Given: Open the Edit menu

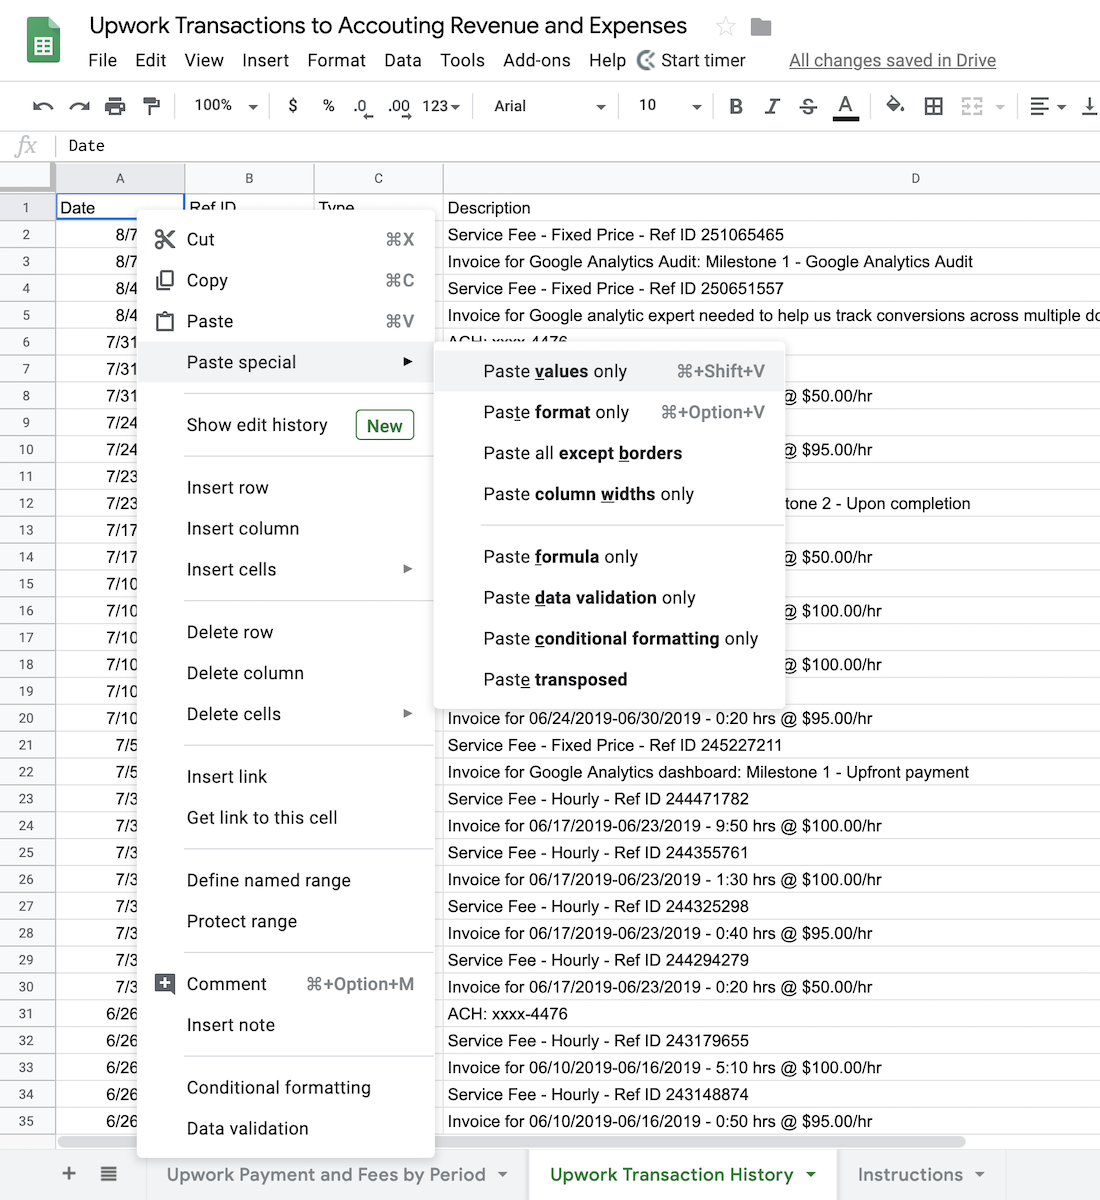Looking at the screenshot, I should click(151, 60).
